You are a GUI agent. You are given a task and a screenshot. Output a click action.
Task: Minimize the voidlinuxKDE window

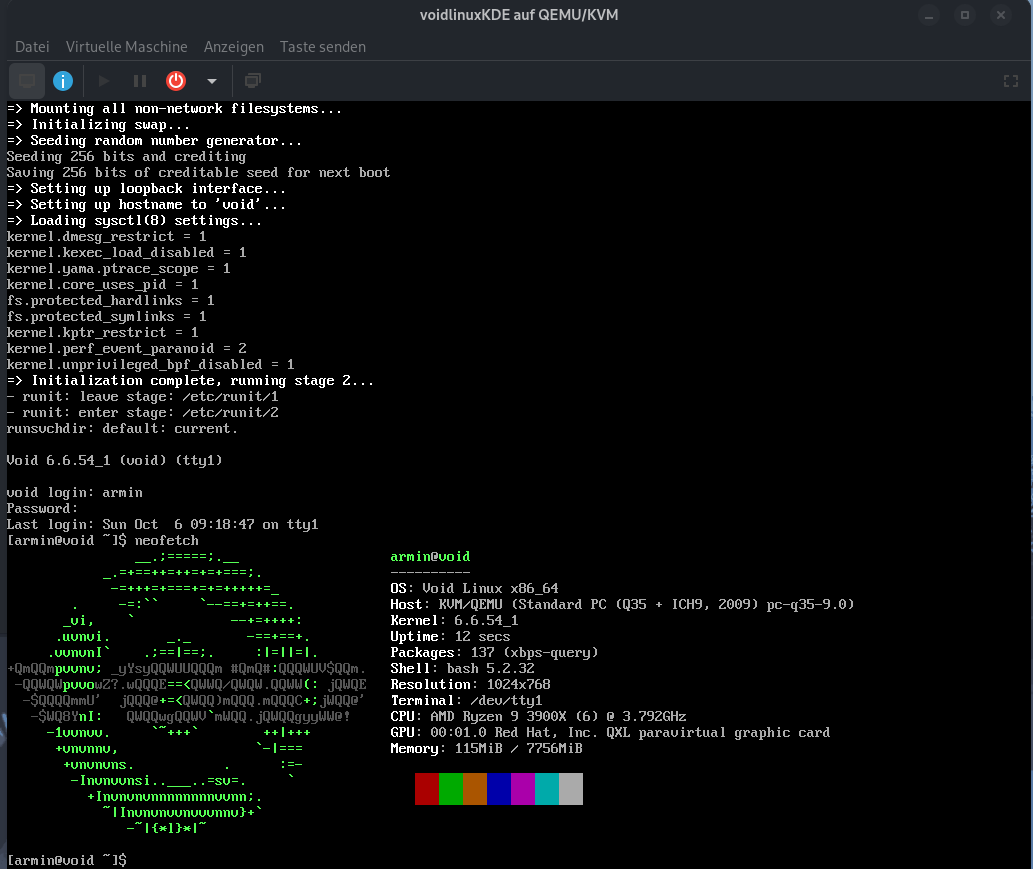coord(929,15)
